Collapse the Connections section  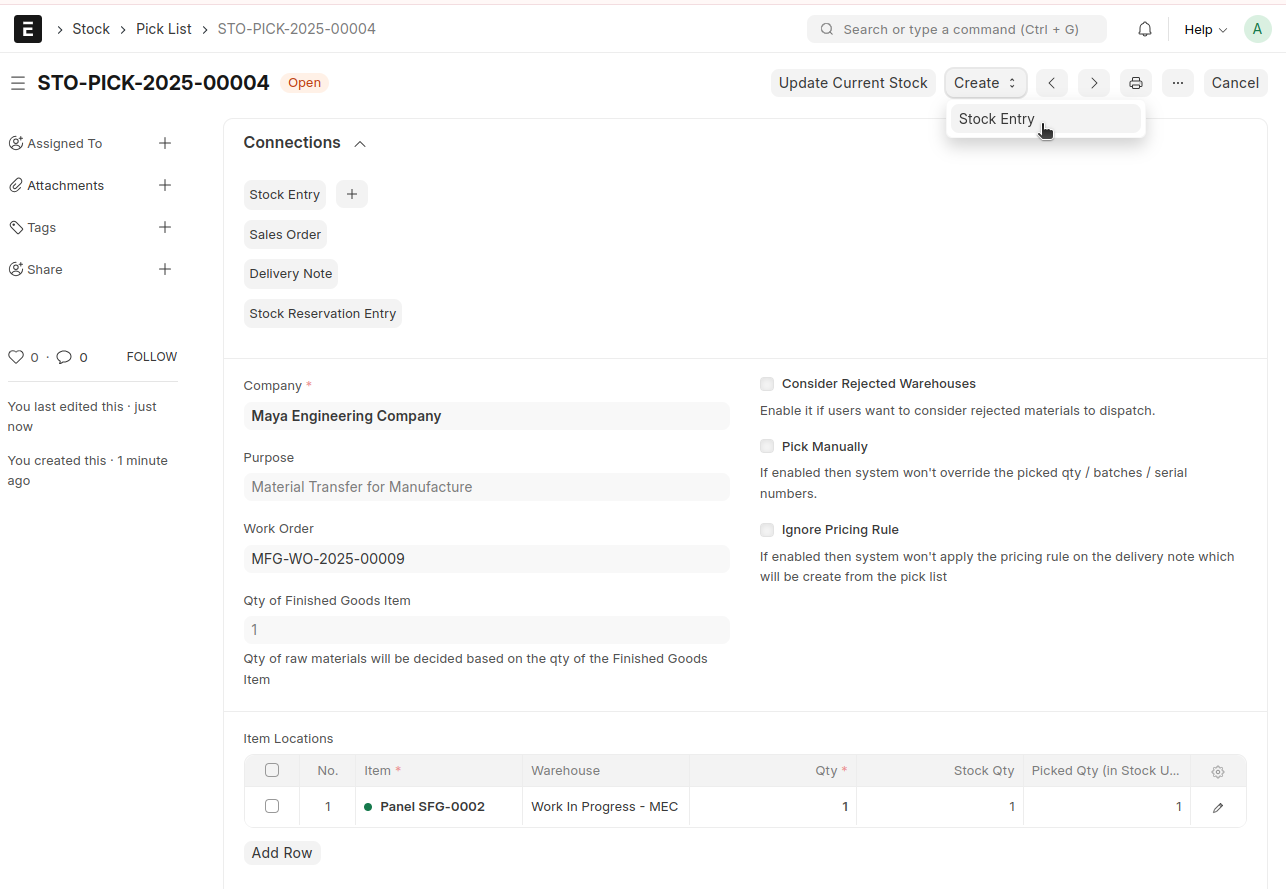[360, 144]
